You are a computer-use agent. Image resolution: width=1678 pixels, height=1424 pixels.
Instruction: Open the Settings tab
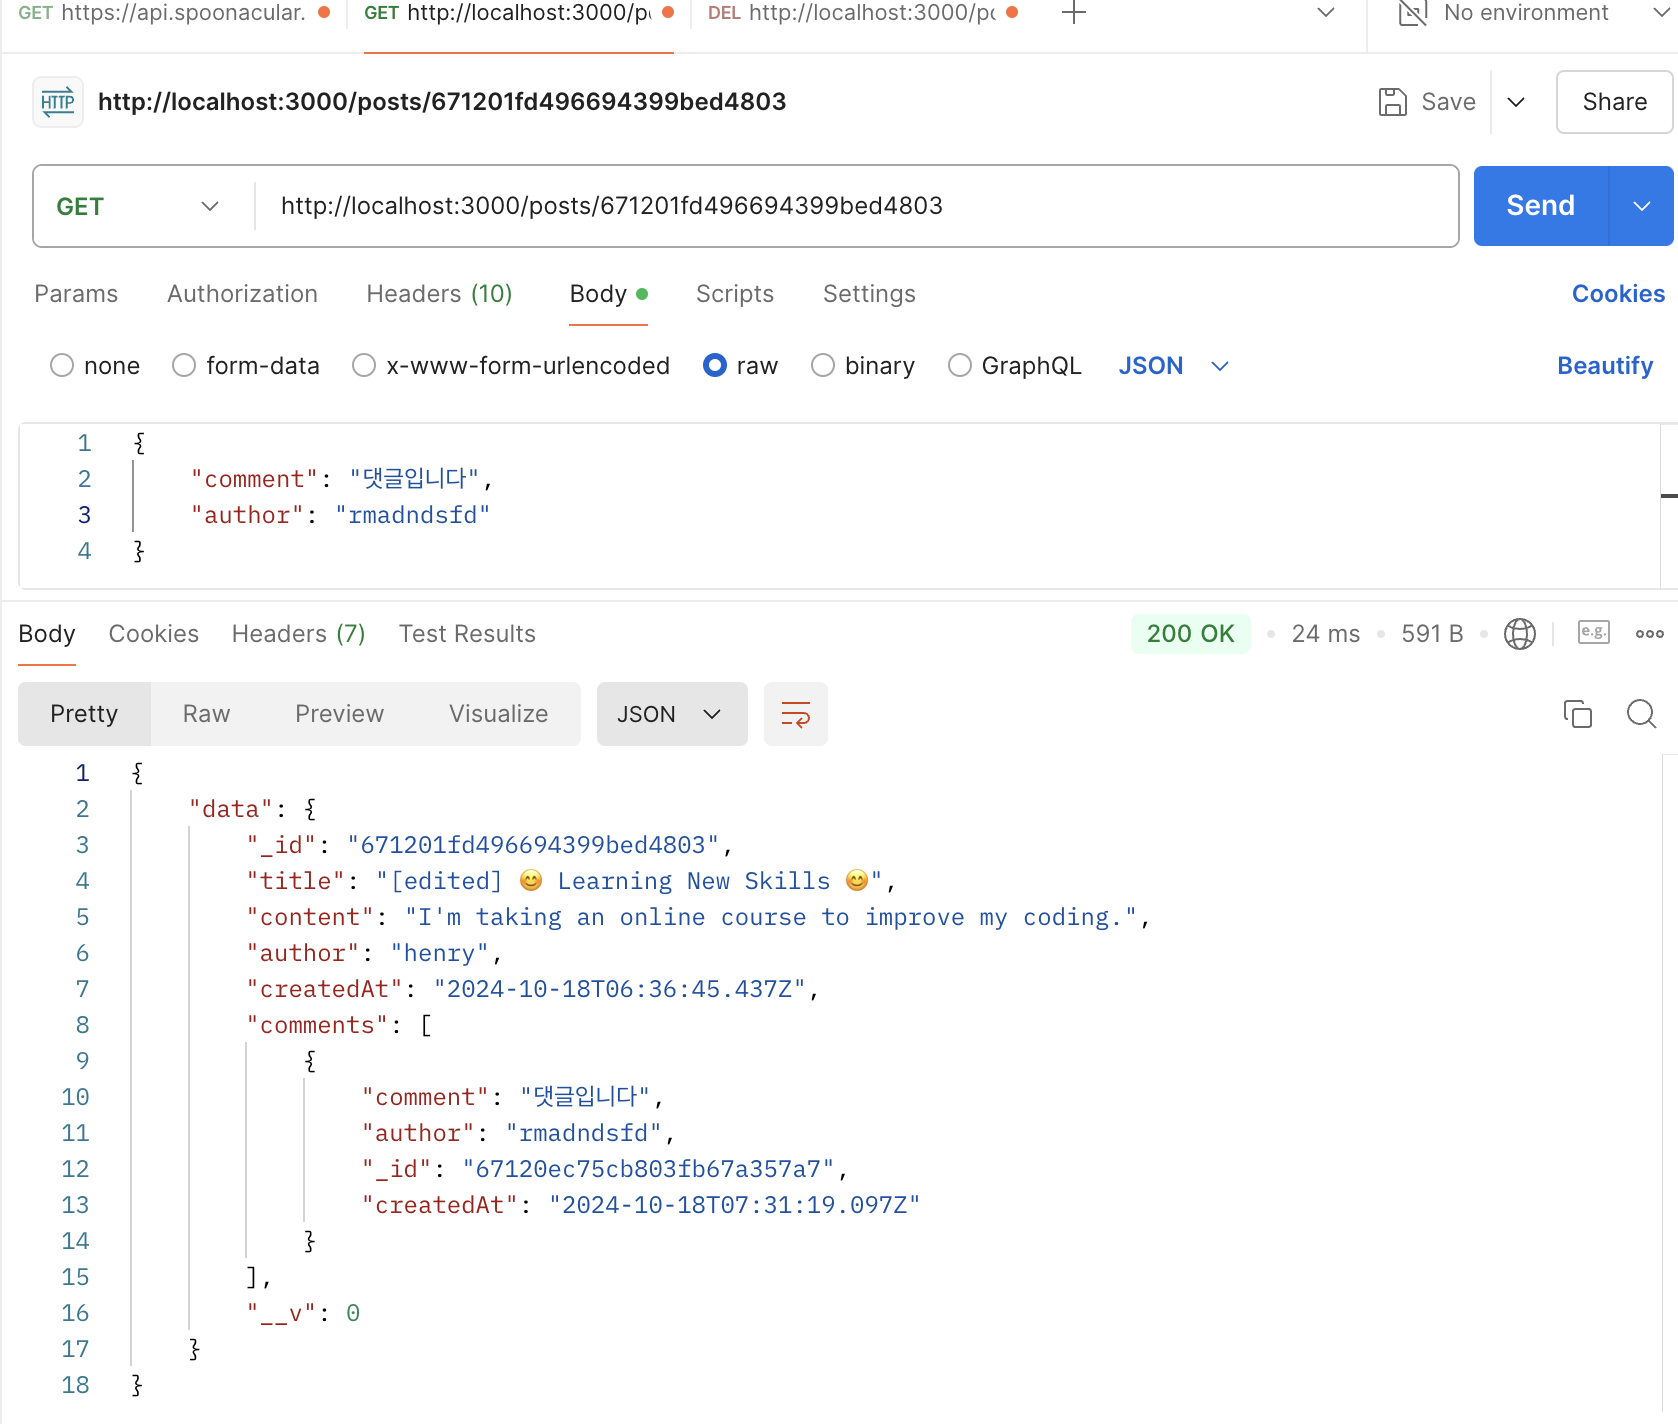point(869,294)
